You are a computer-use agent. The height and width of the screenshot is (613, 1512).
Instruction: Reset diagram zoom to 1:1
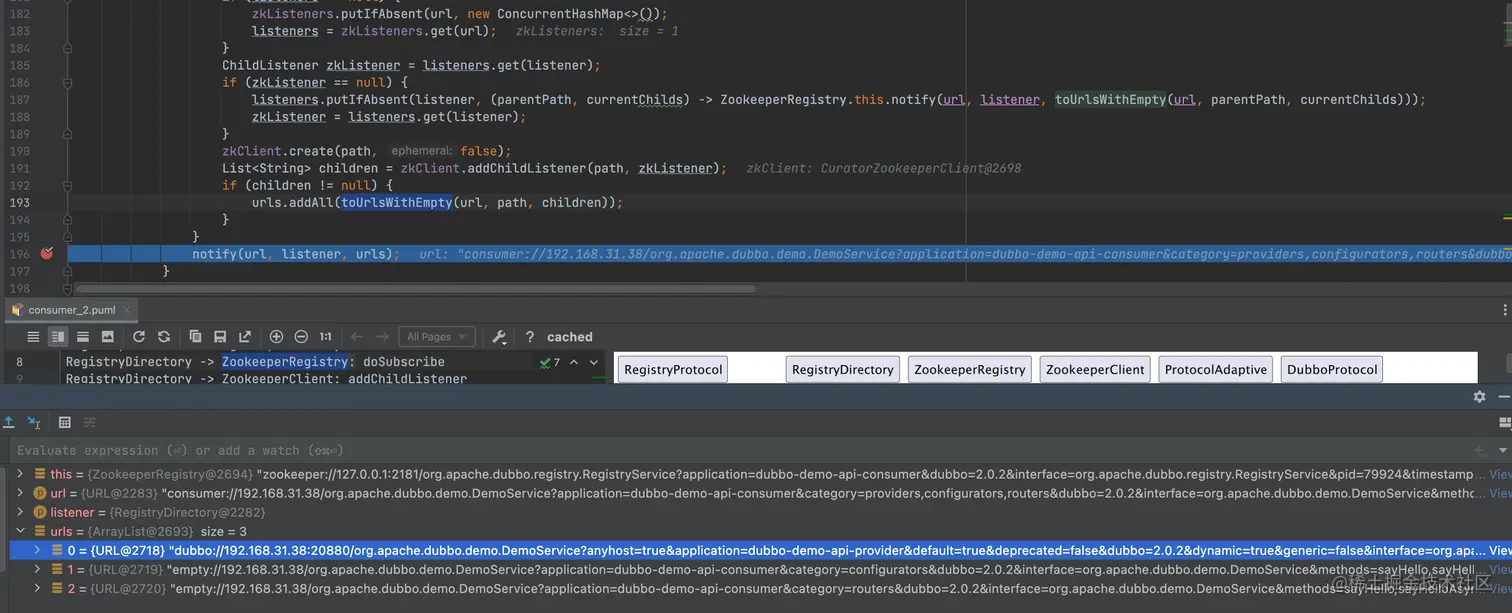(326, 337)
